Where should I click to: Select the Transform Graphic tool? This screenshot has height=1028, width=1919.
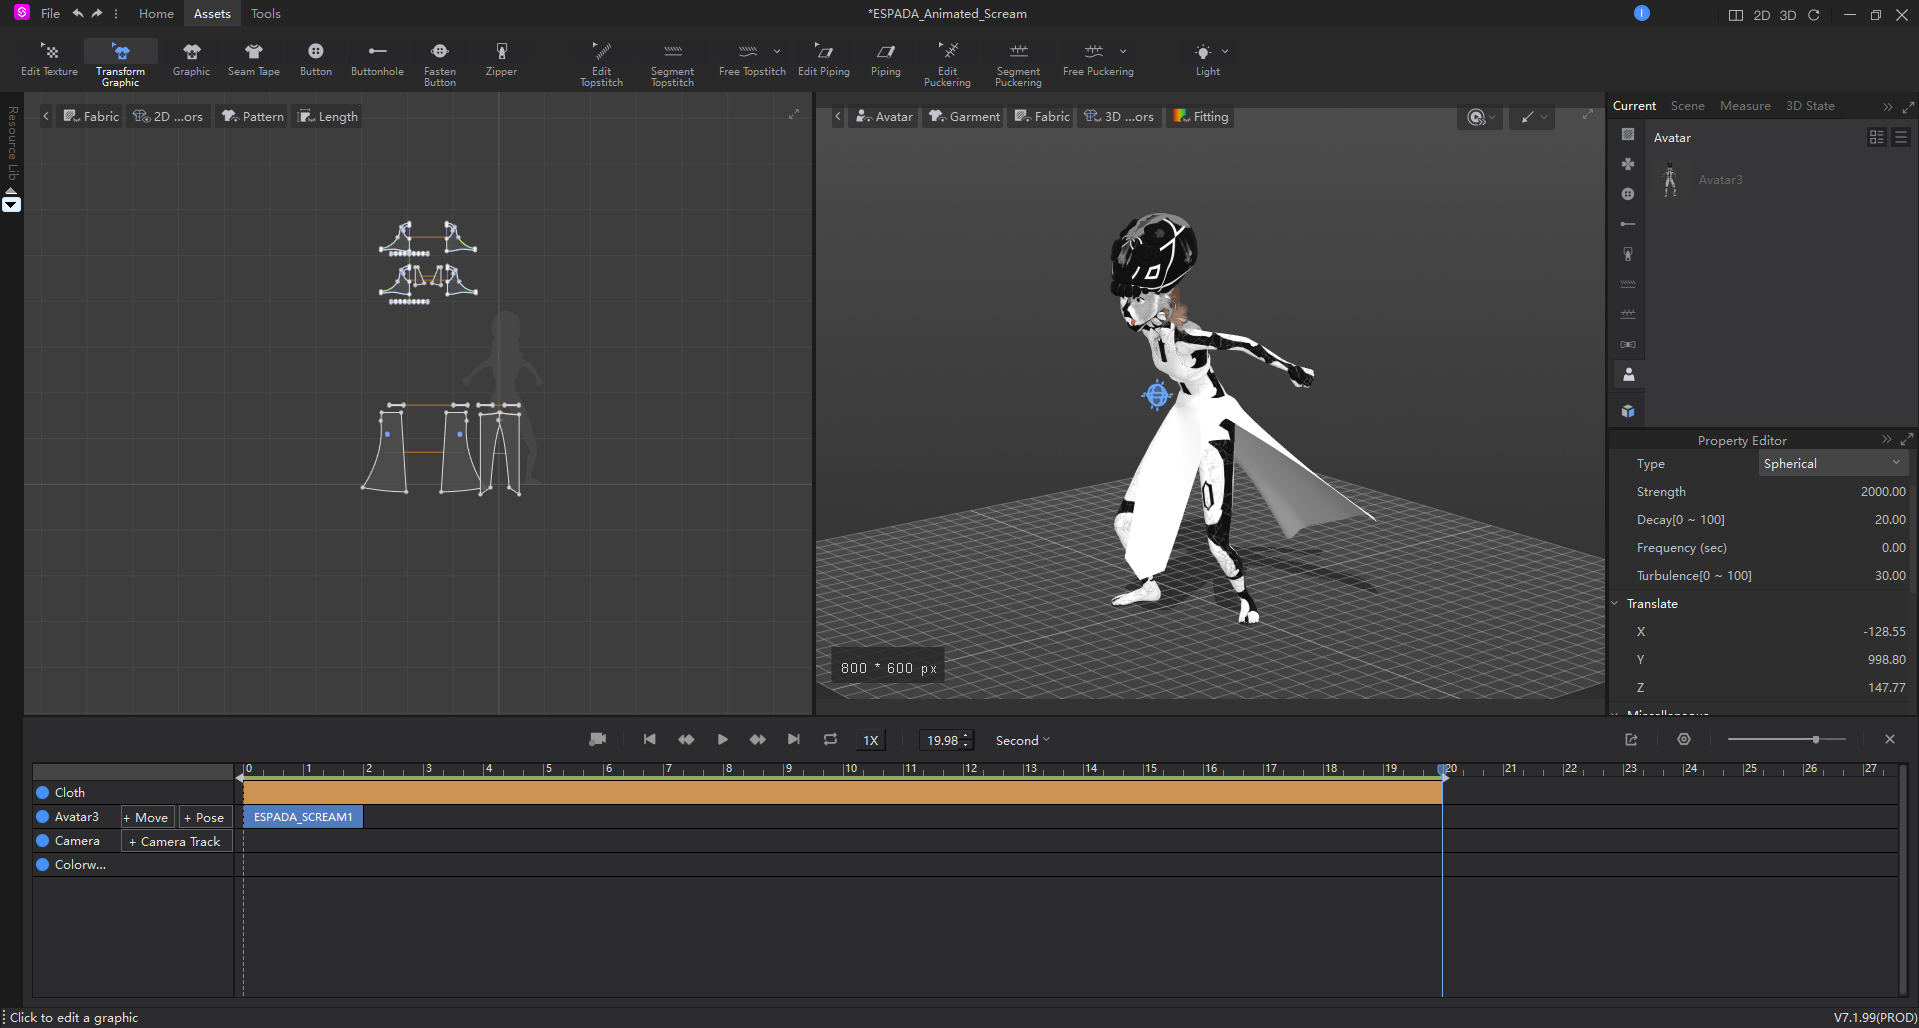(121, 64)
